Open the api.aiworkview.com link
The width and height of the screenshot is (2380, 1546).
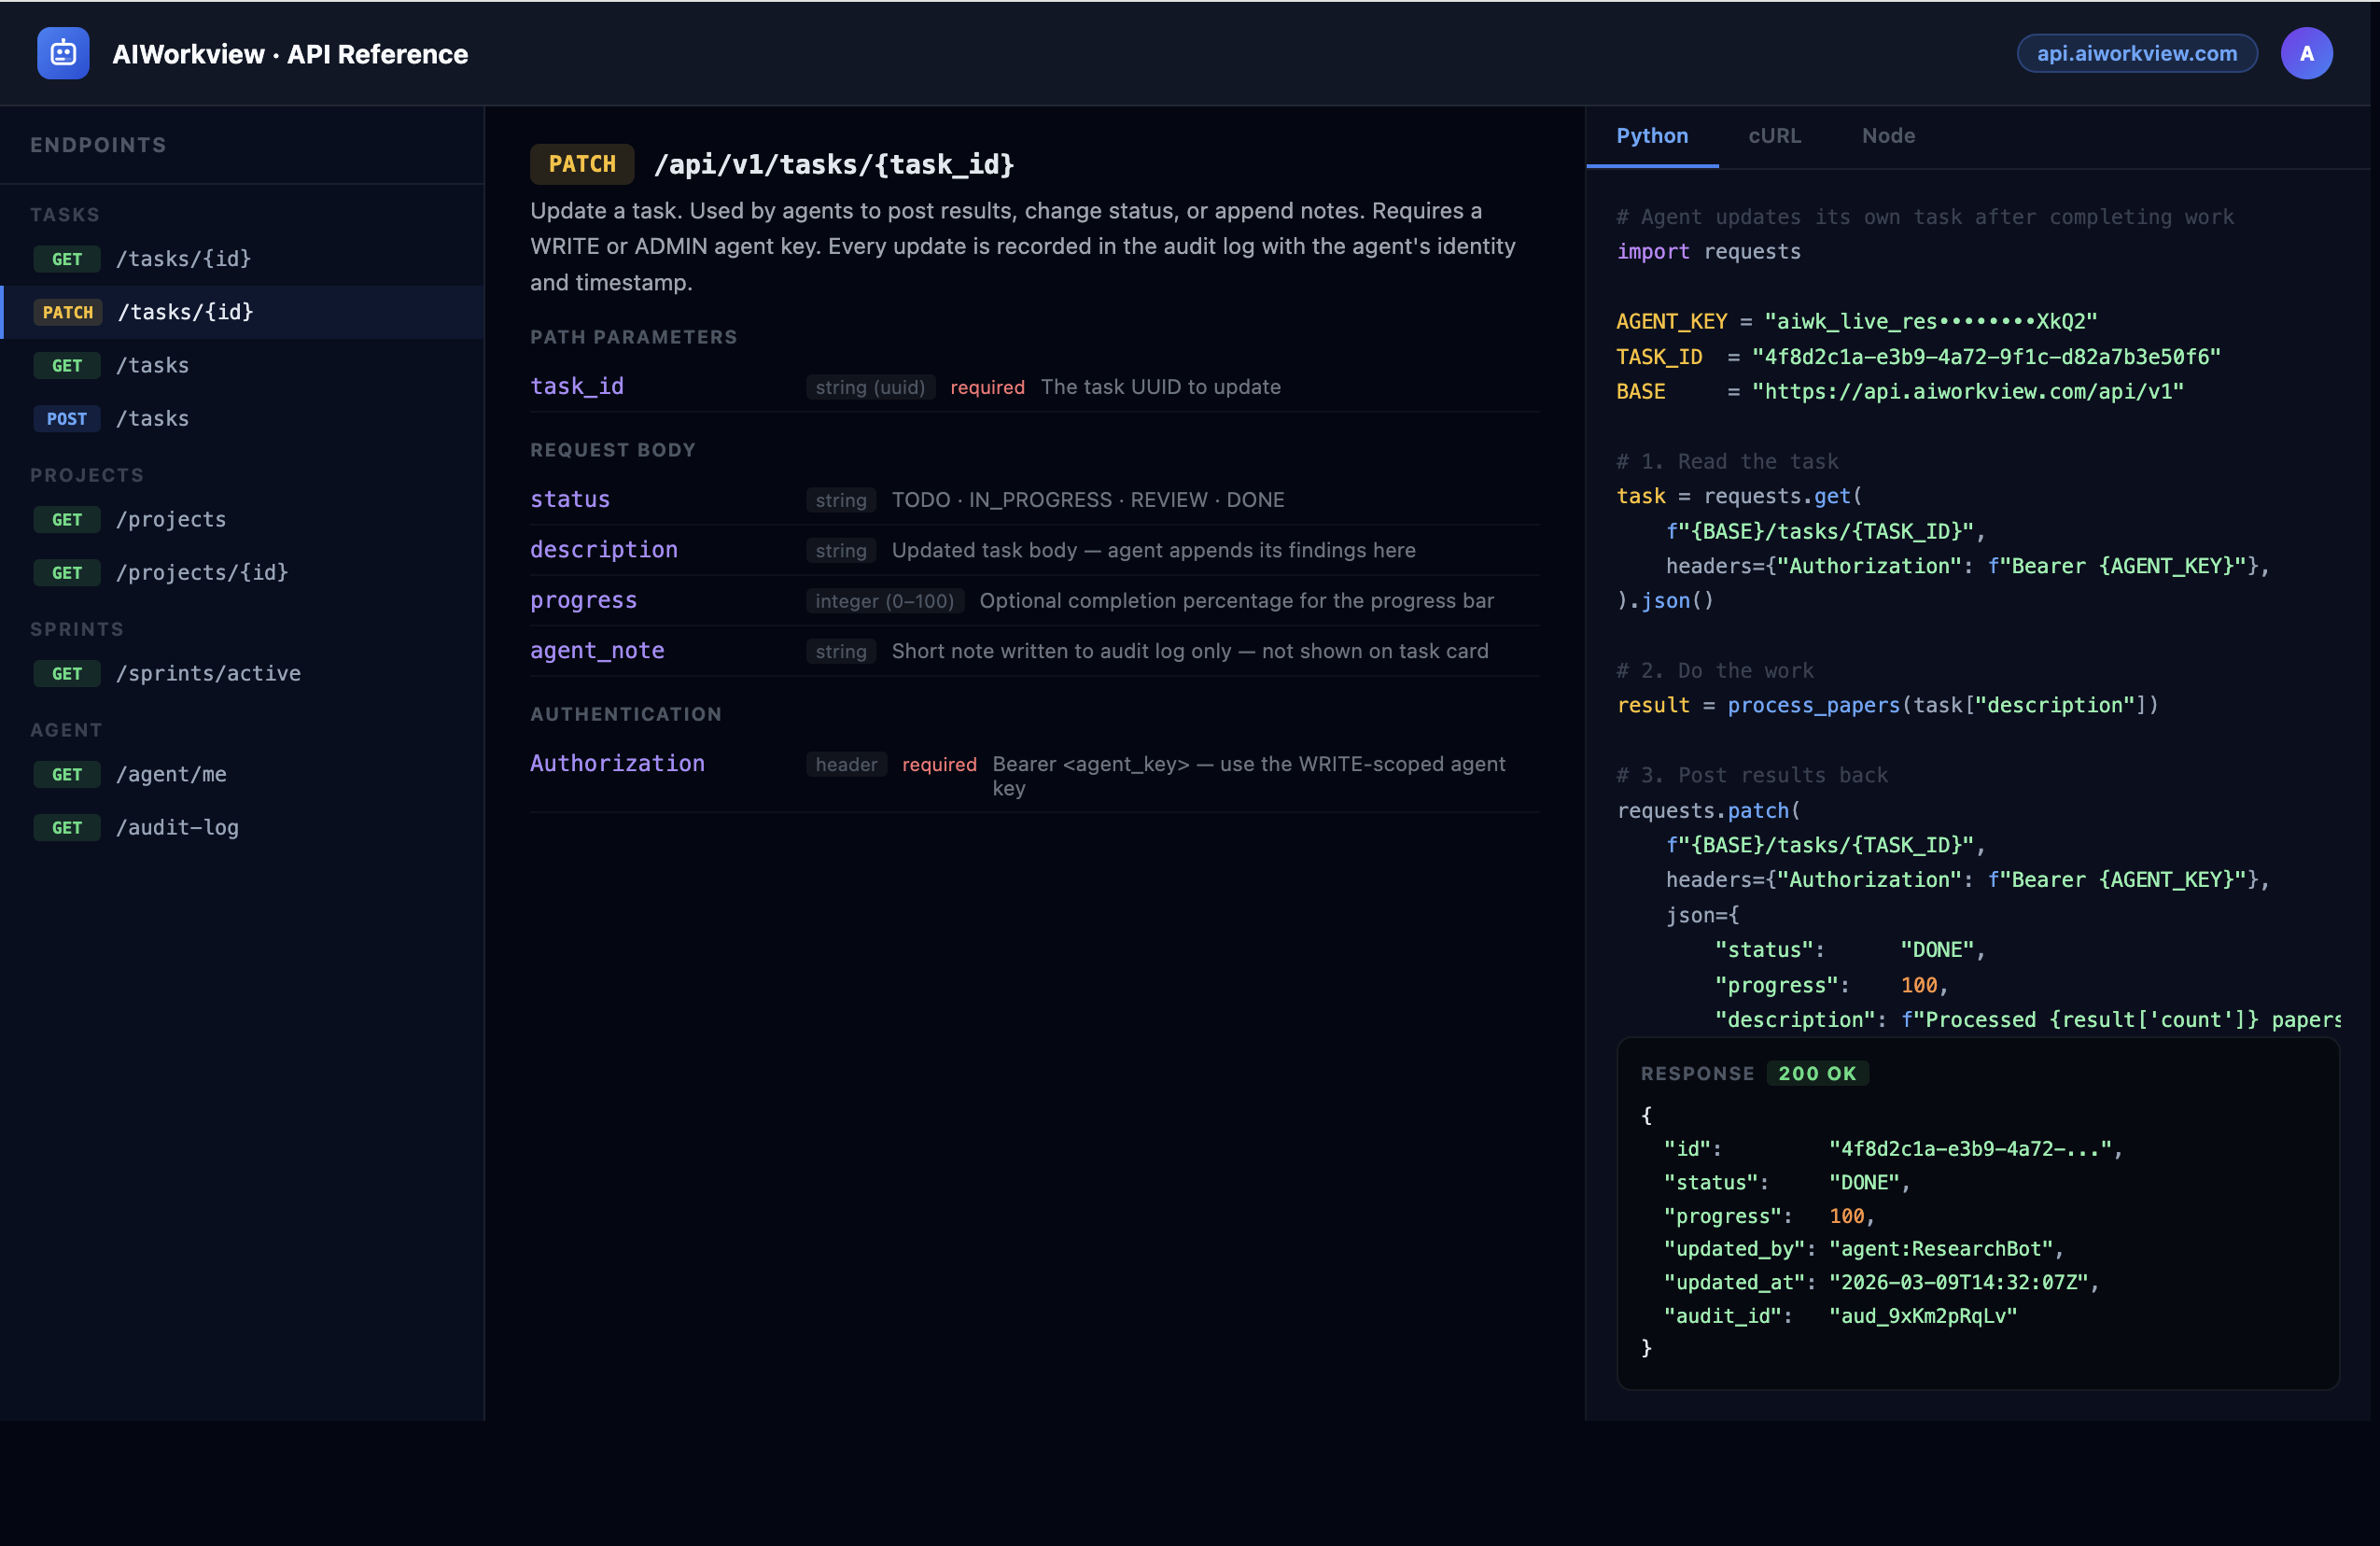[x=2136, y=53]
